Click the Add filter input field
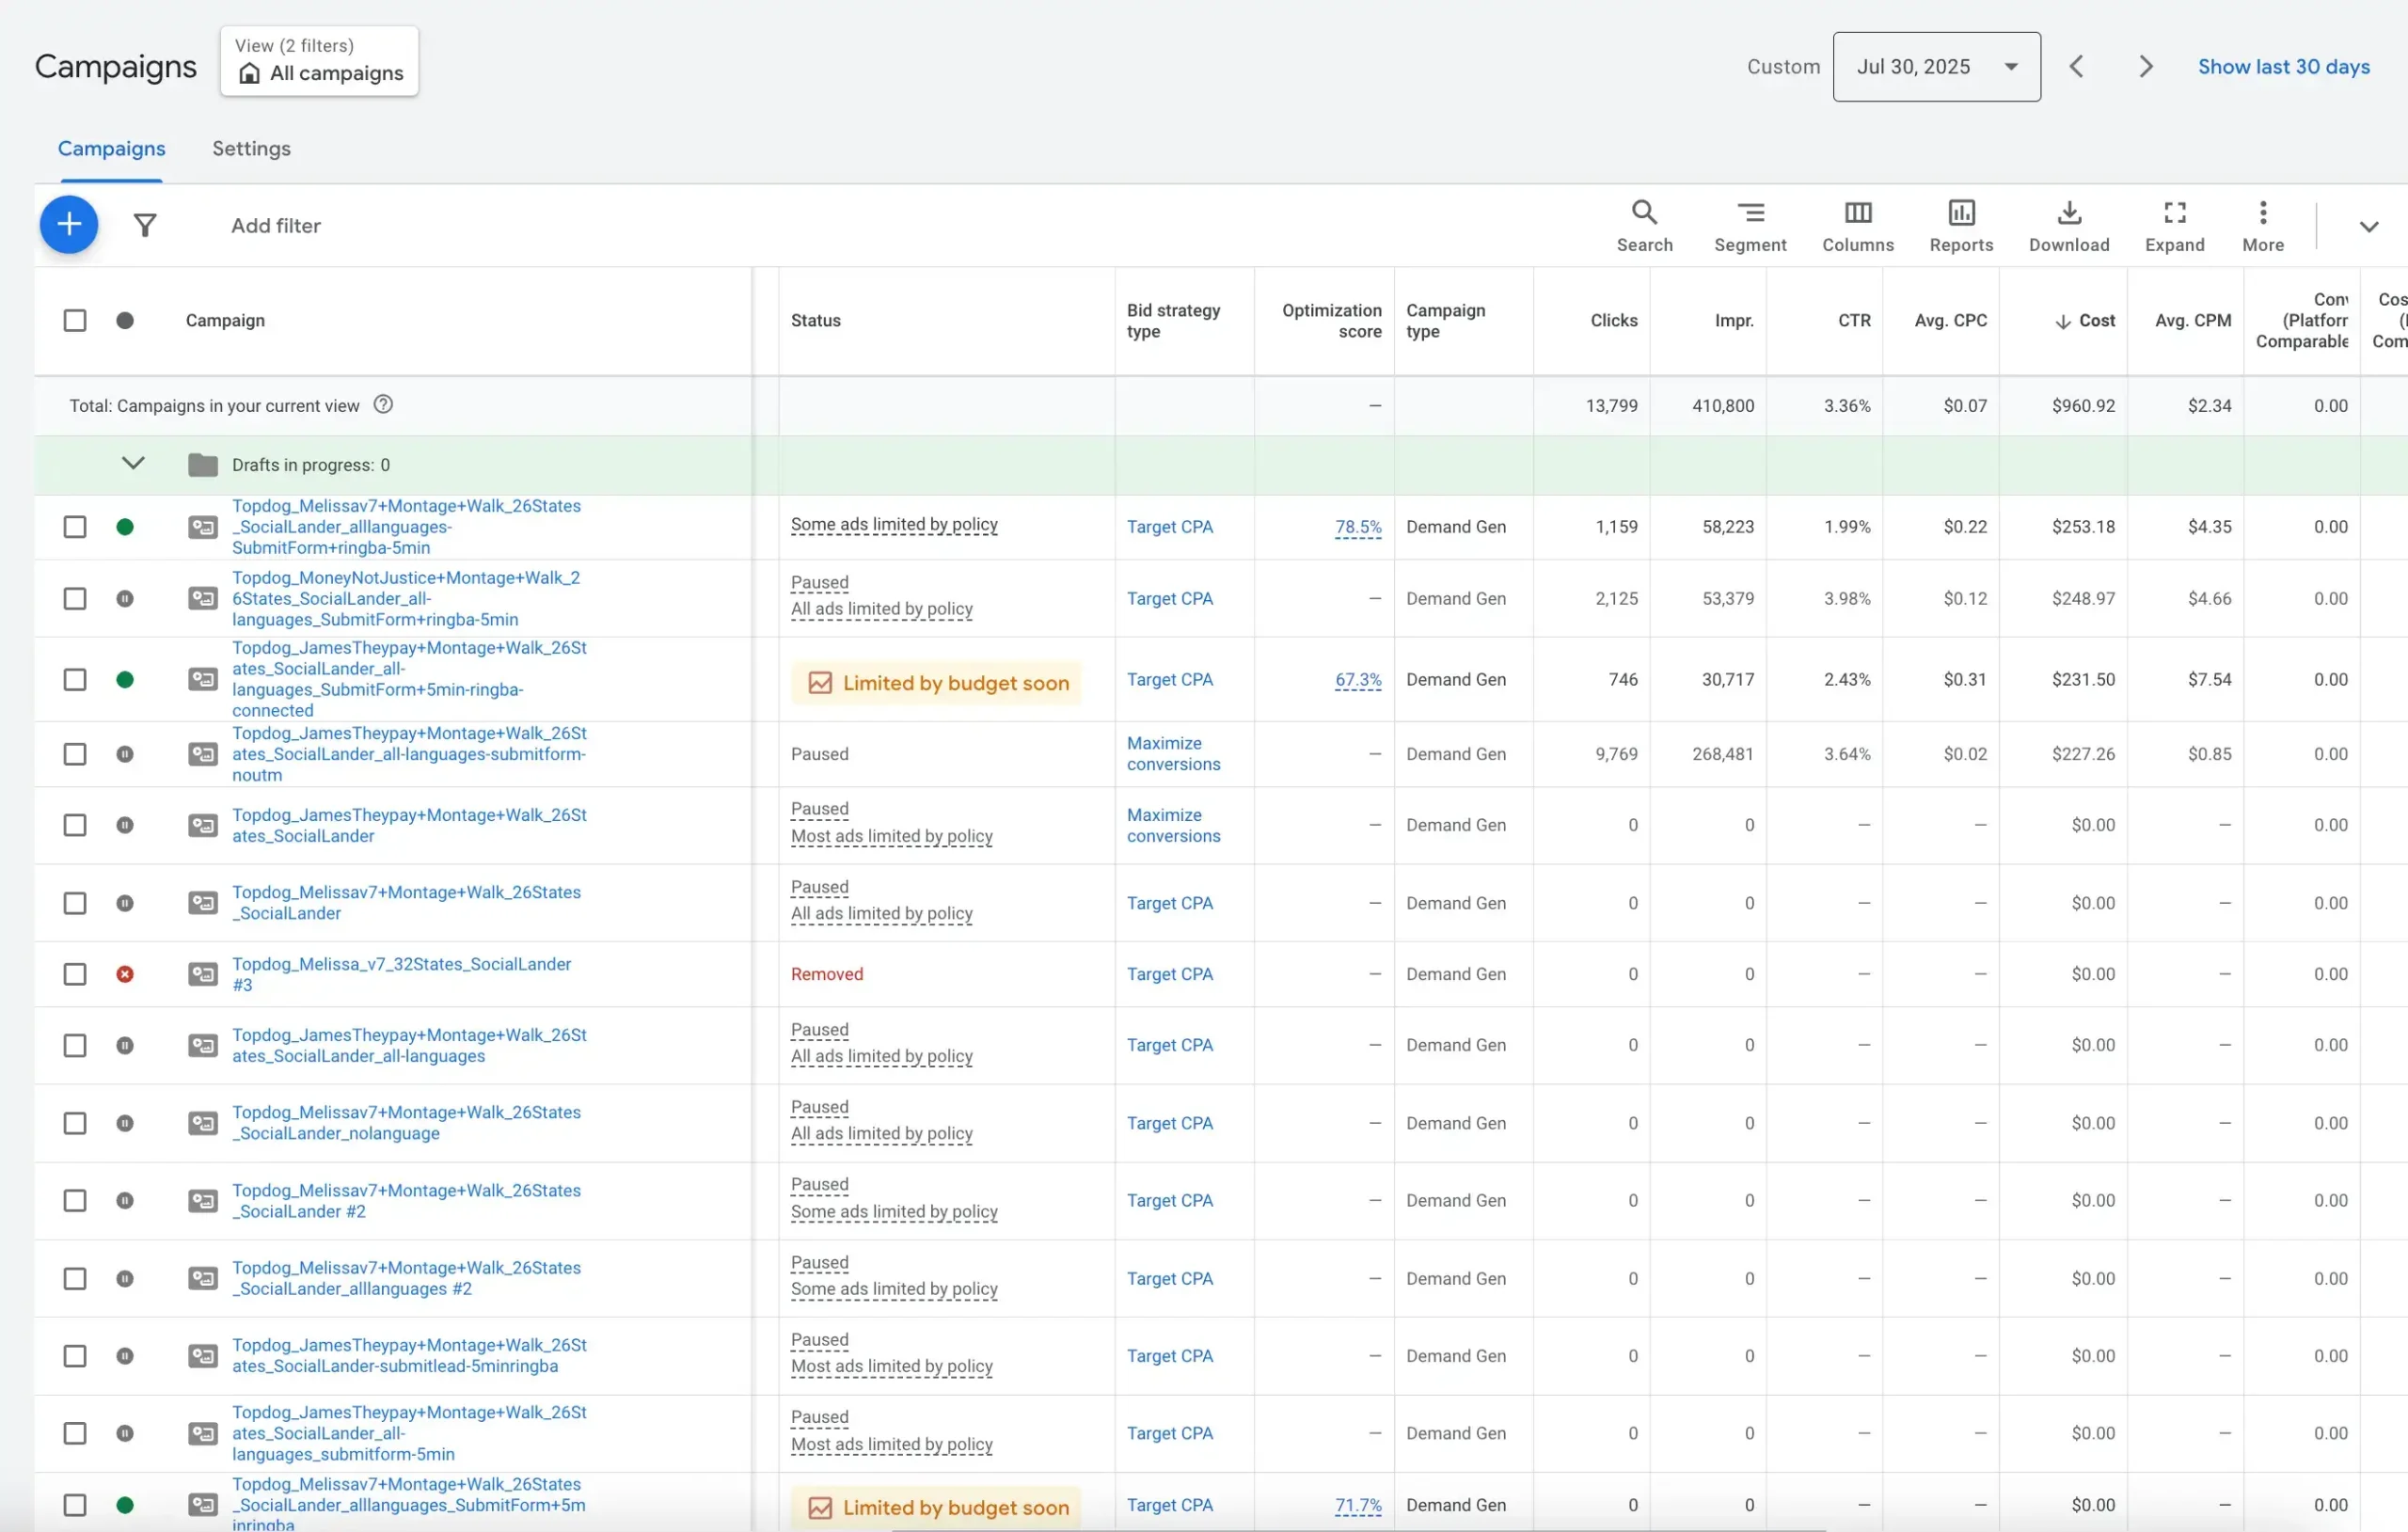Screen dimensions: 2408x1532 click(x=276, y=226)
